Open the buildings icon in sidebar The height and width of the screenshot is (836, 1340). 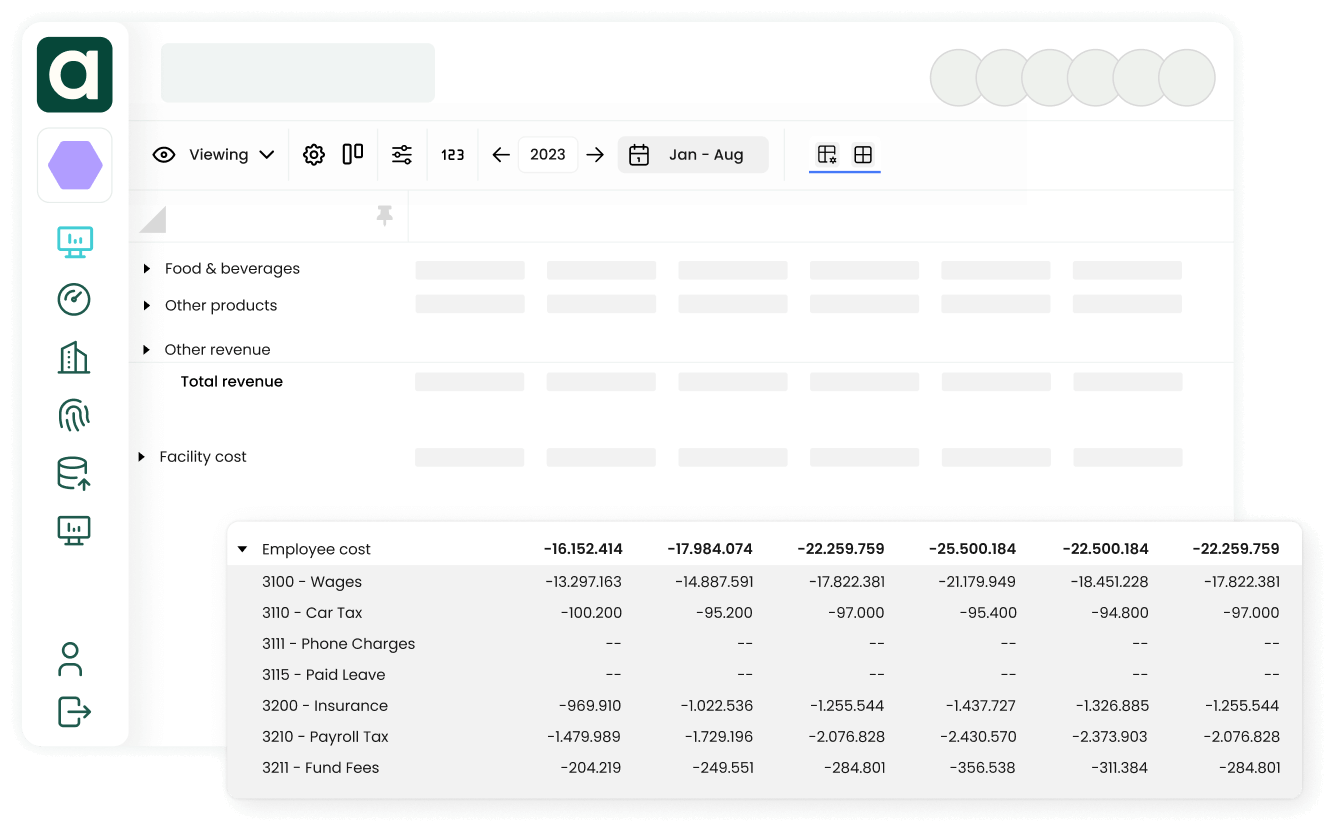pos(74,357)
